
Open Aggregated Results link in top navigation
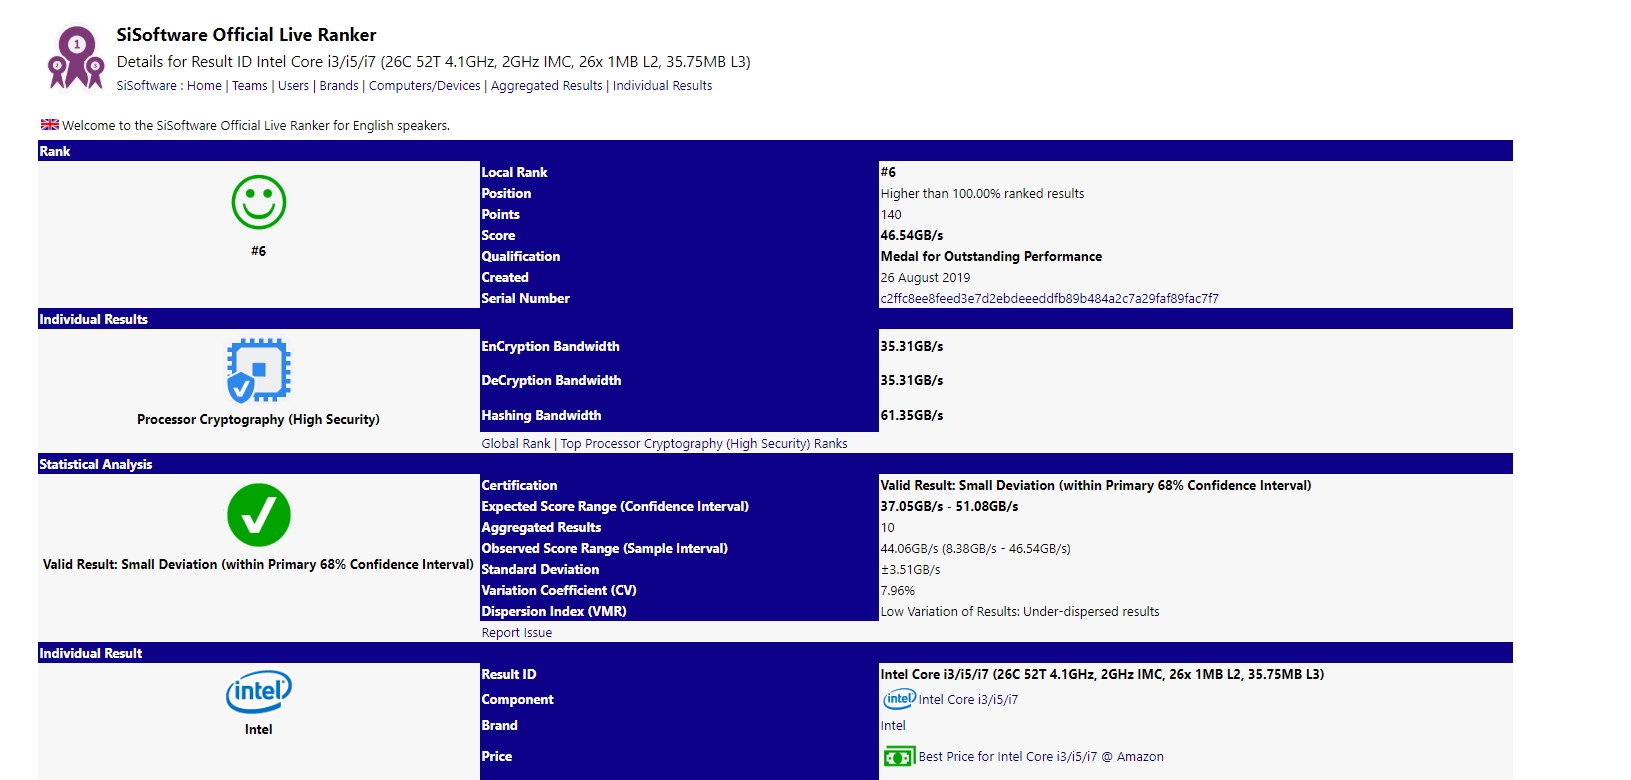(x=547, y=86)
